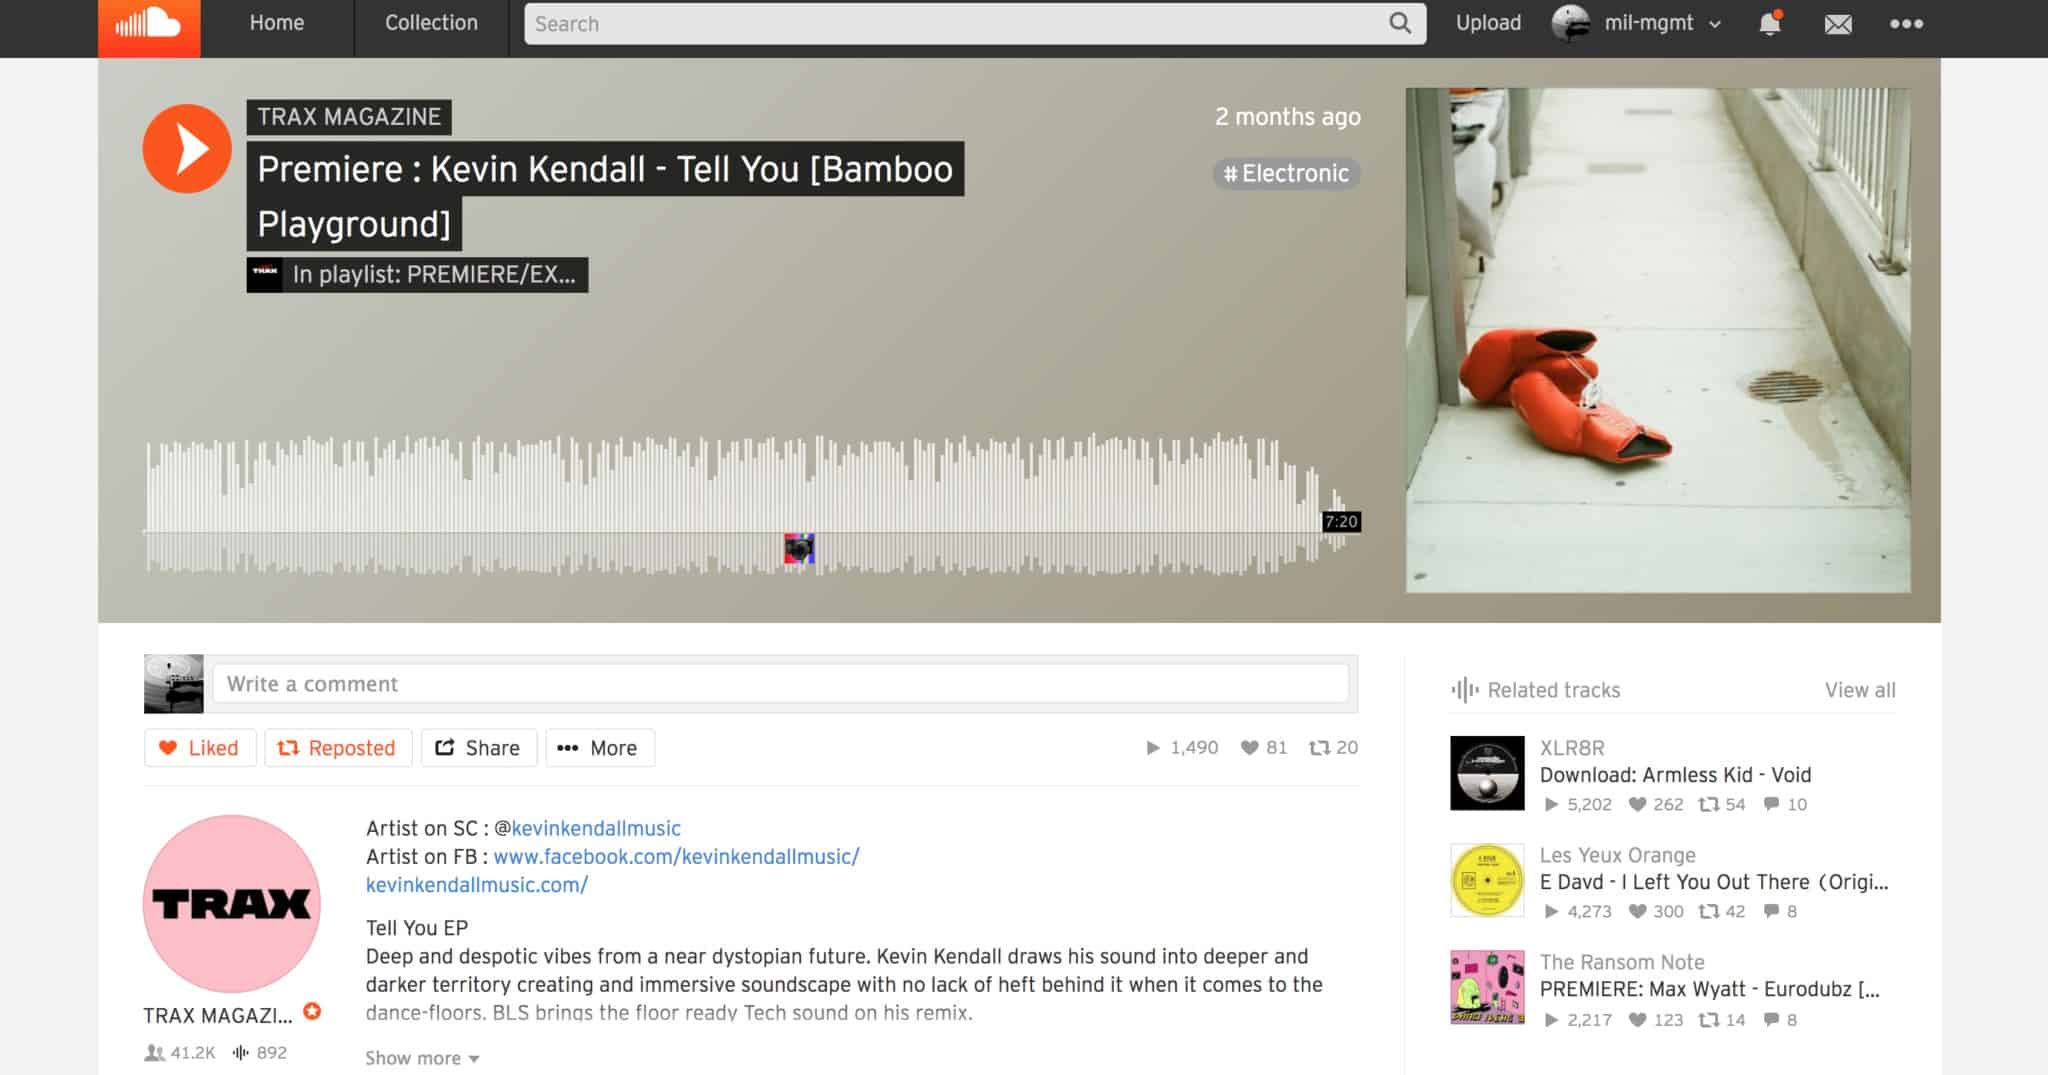Go to the Home tab
This screenshot has width=2048, height=1075.
277,23
